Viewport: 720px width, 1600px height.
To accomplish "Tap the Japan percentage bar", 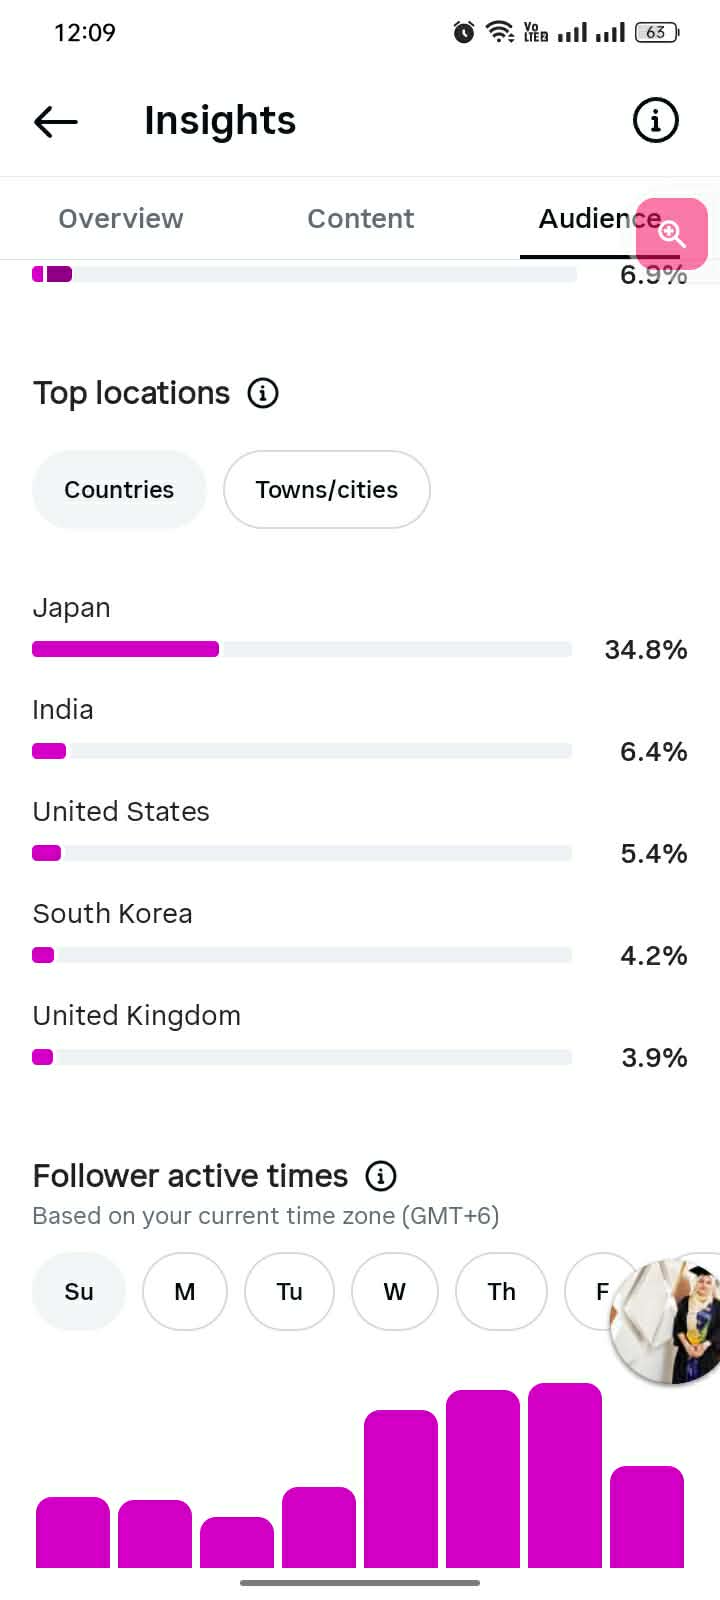I will click(302, 649).
